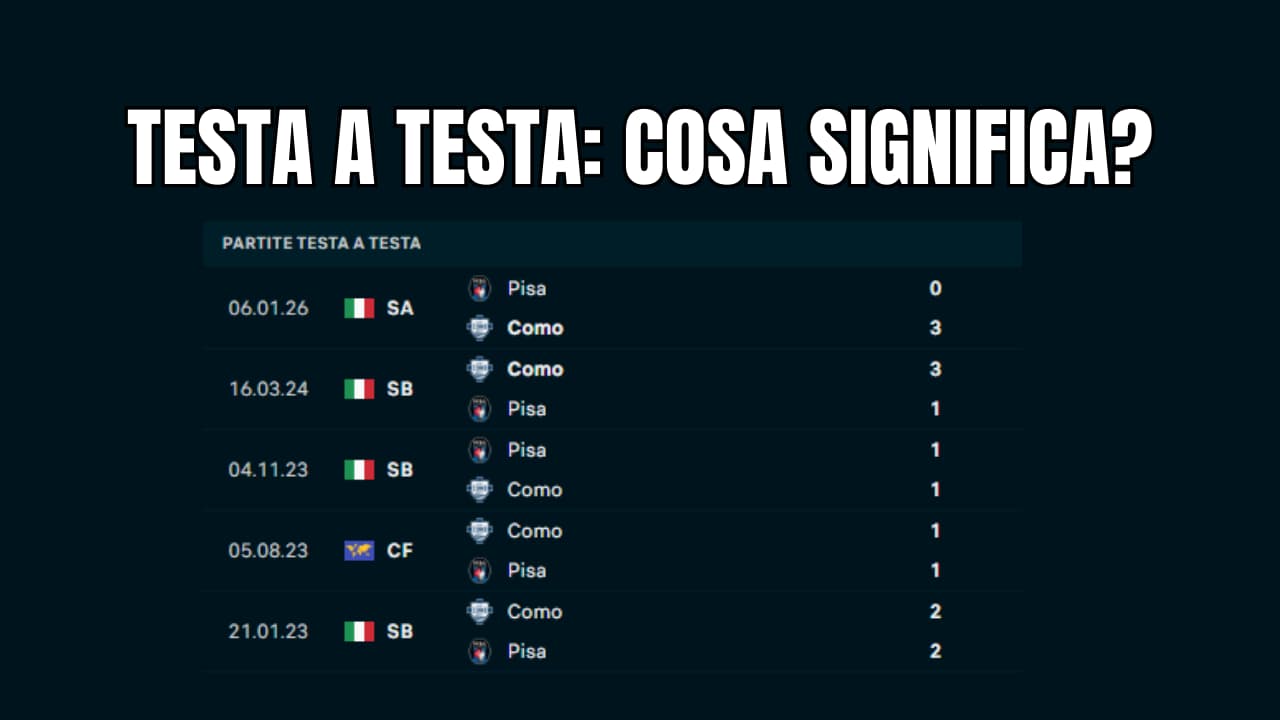This screenshot has height=720, width=1280.
Task: Open the Como team name in the 06.01.26 match
Action: click(535, 328)
